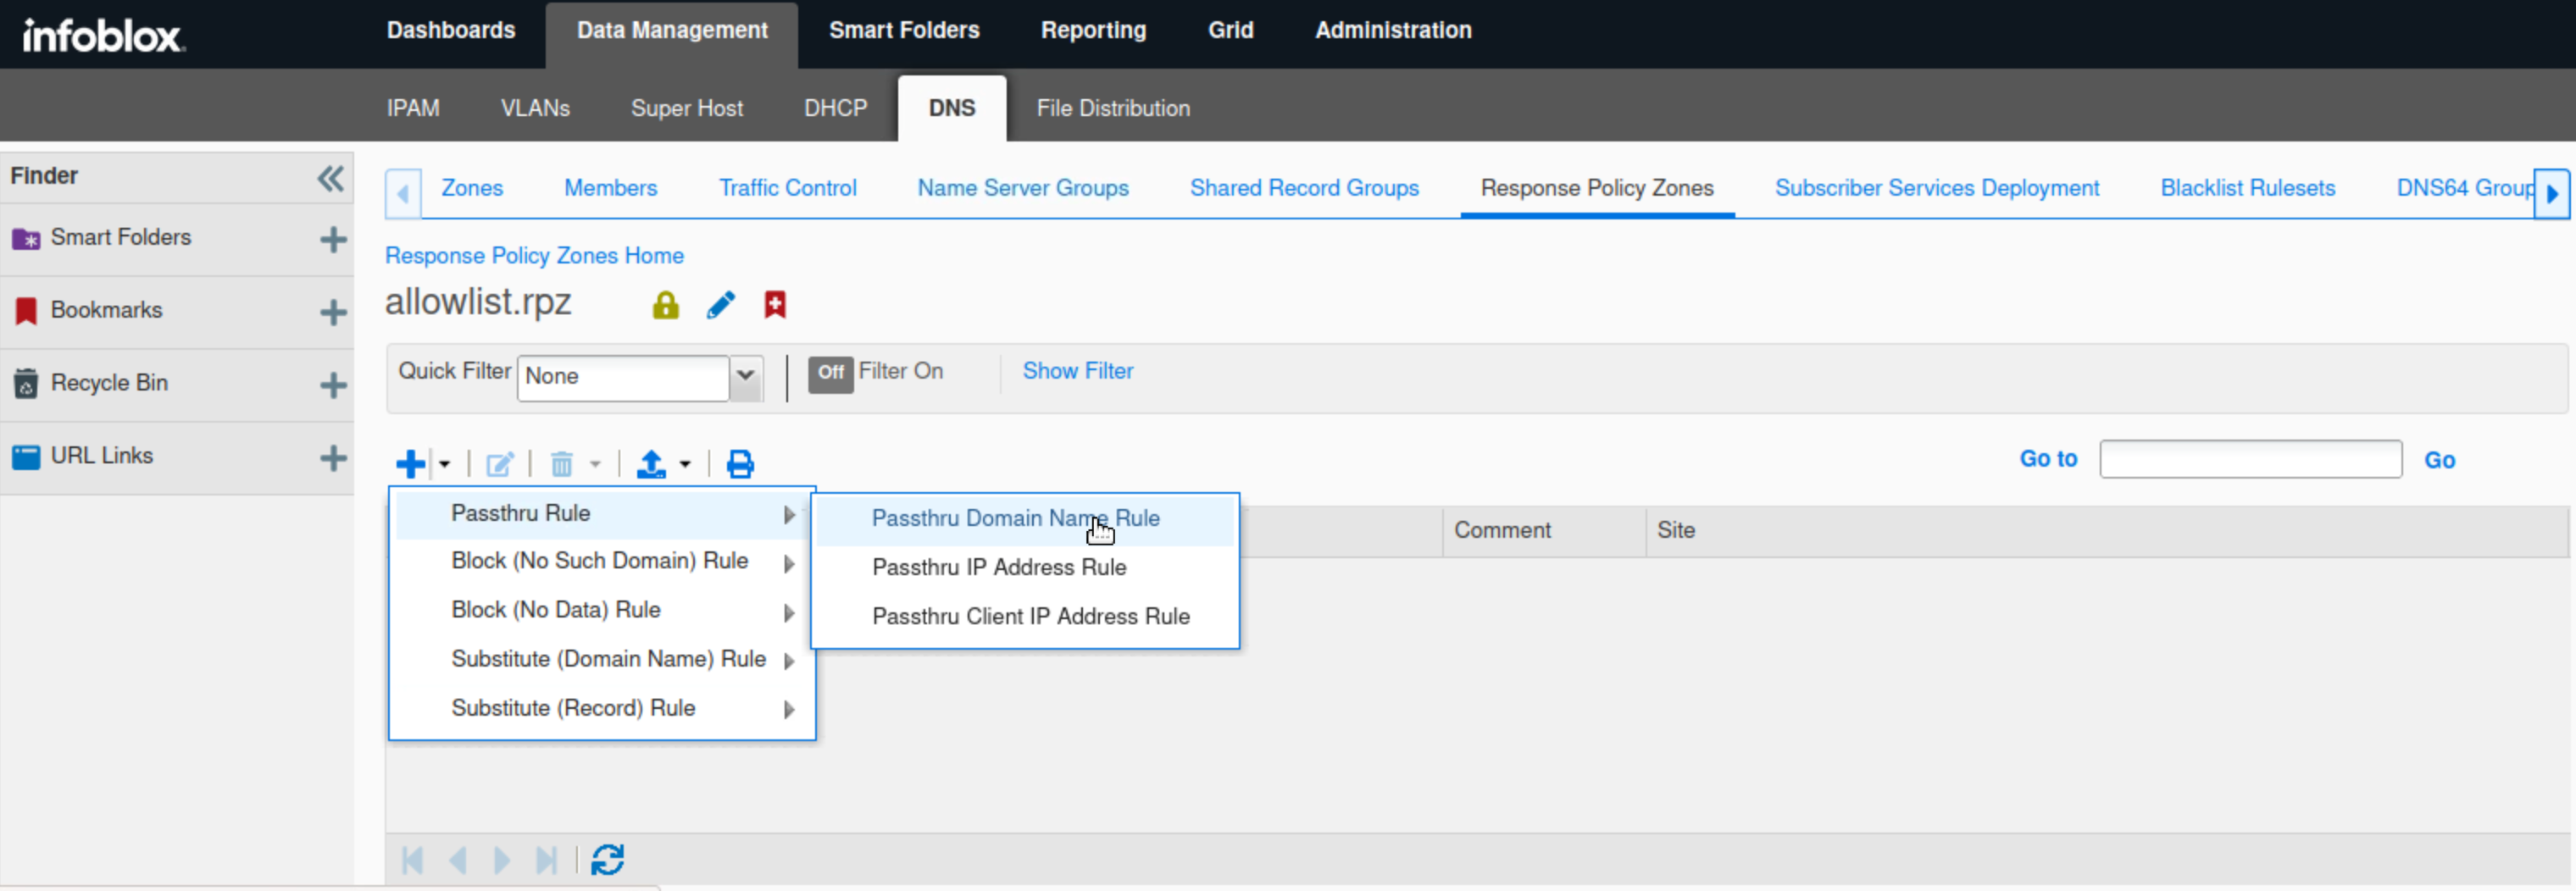The width and height of the screenshot is (2576, 891).
Task: Open Response Policy Zones Home link
Action: 534,256
